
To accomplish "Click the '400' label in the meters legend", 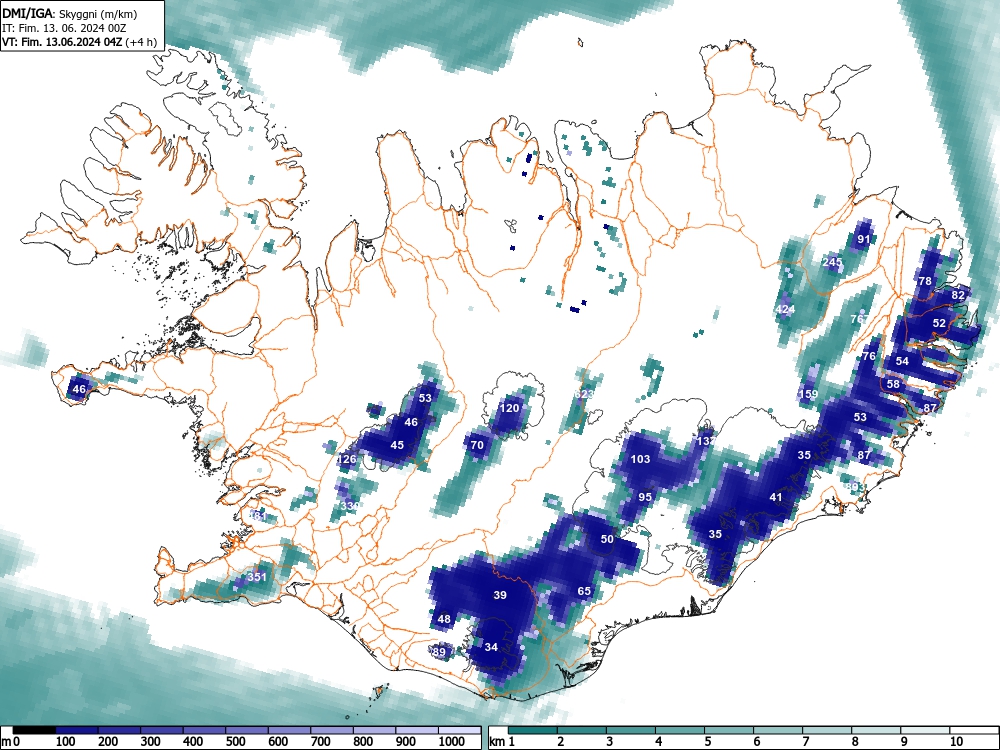I will pyautogui.click(x=193, y=742).
